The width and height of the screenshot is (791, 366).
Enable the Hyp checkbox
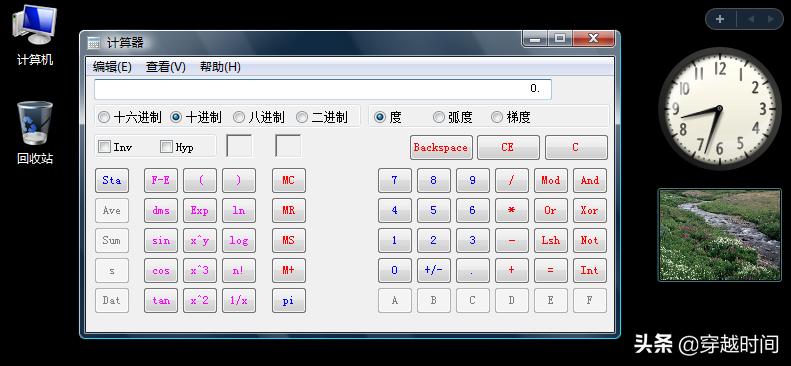click(166, 147)
